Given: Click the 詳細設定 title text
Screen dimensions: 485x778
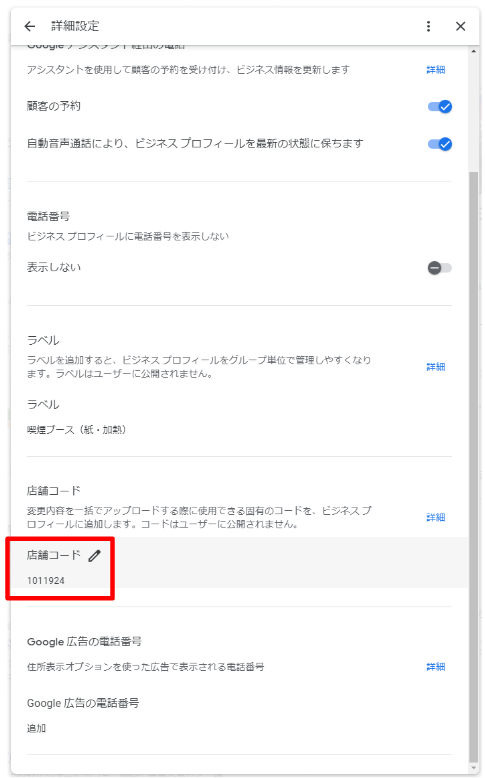Looking at the screenshot, I should 75,26.
